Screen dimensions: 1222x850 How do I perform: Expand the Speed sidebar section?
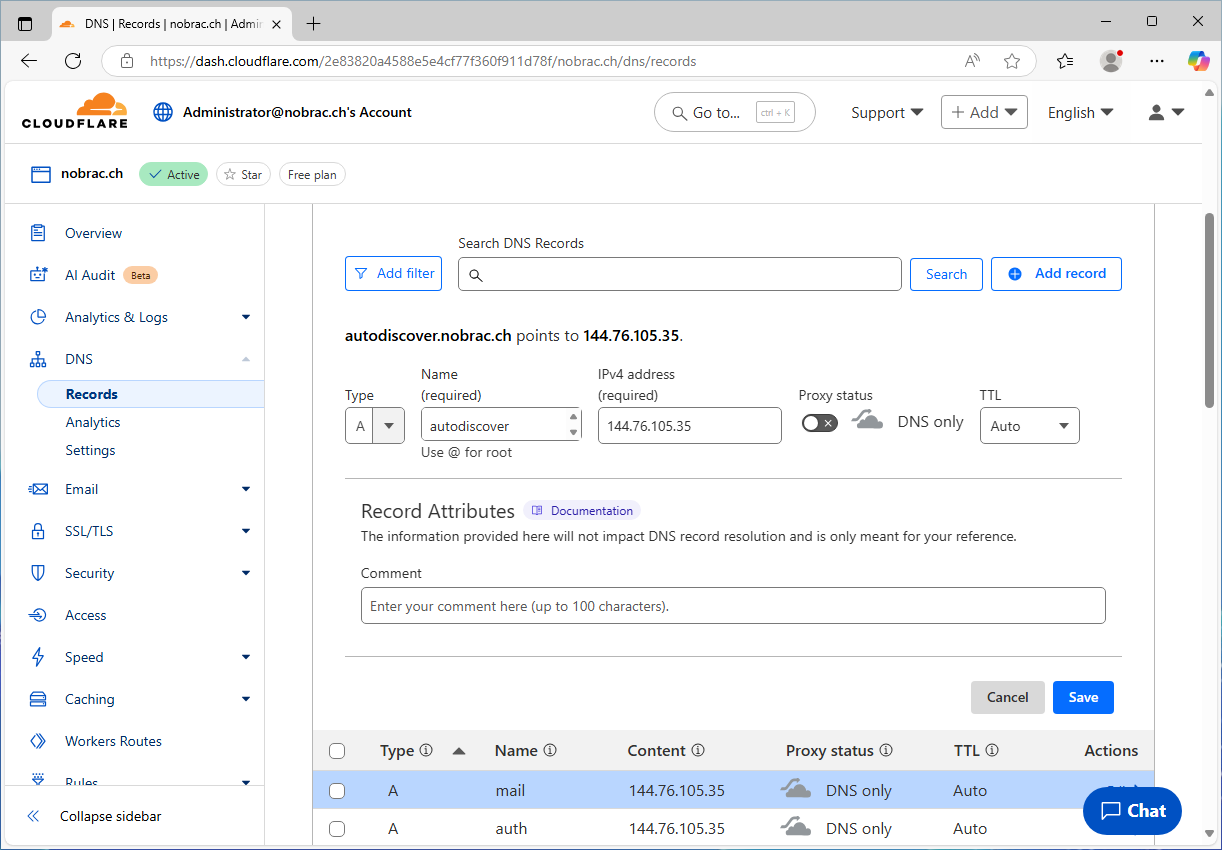246,657
